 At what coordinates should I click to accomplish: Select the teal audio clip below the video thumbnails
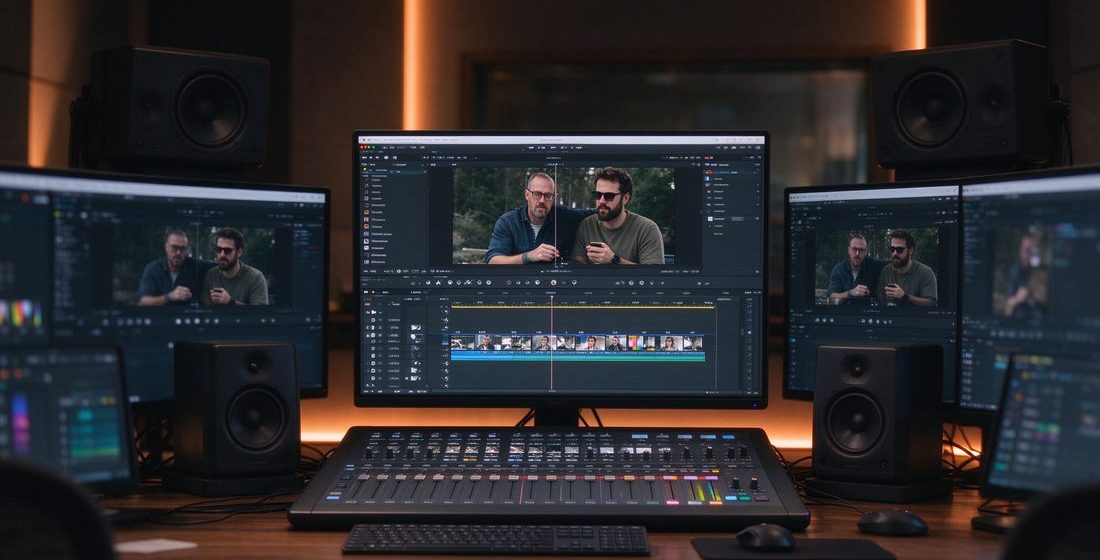click(577, 356)
